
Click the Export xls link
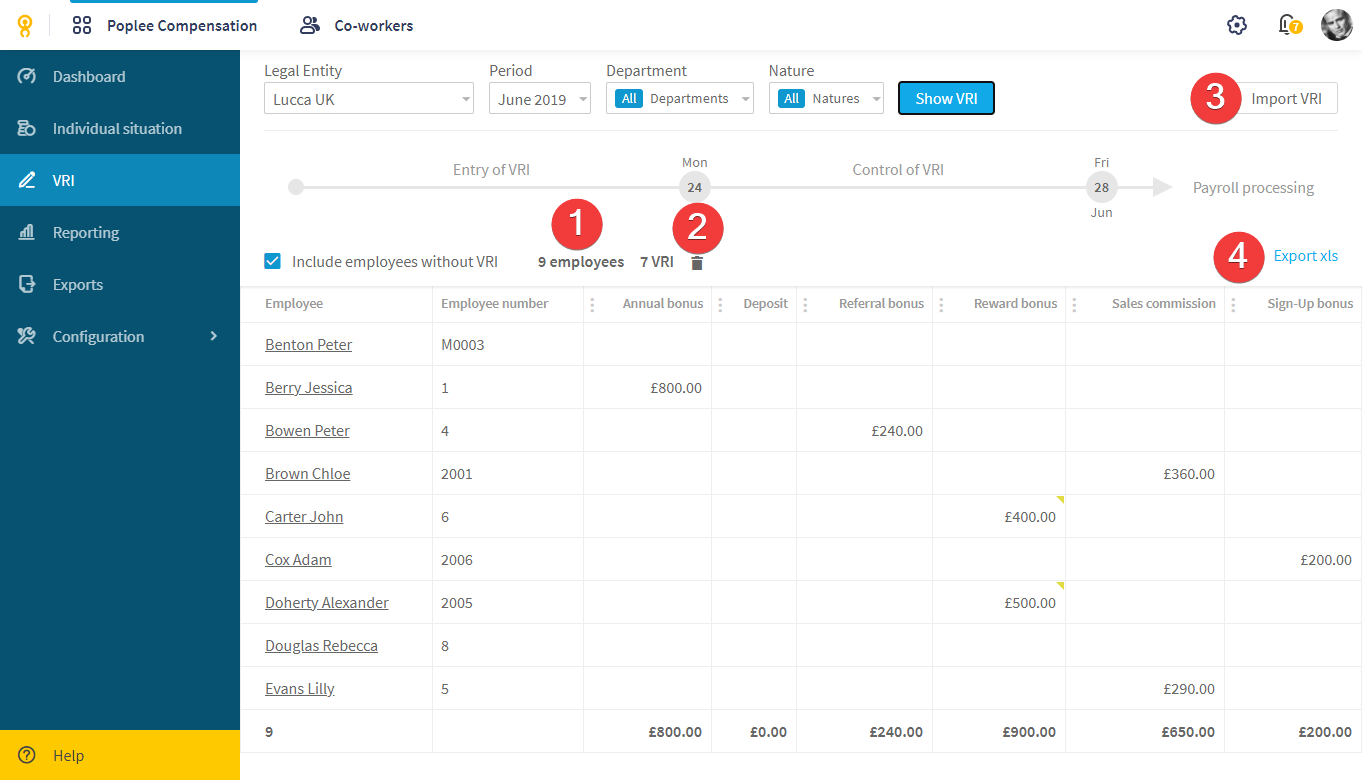click(x=1305, y=256)
